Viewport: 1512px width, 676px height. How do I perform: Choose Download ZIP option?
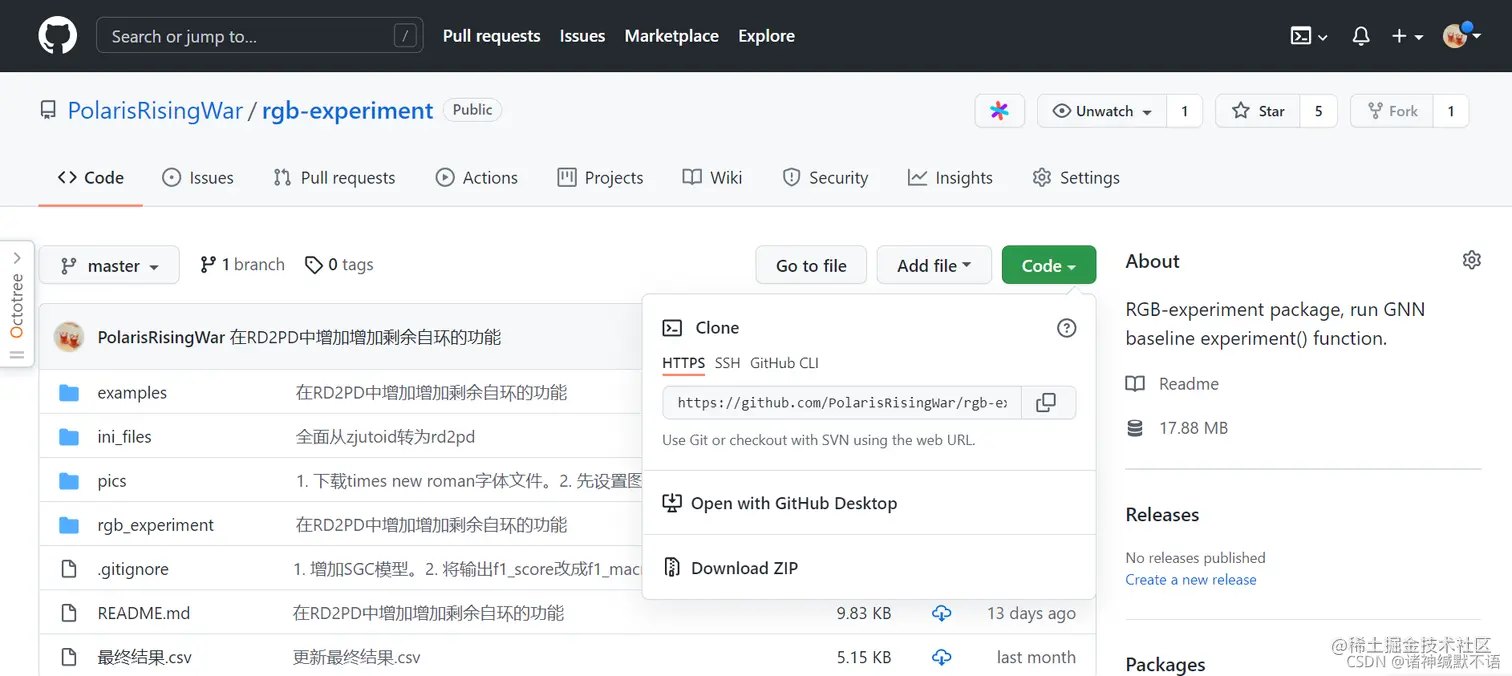coord(731,568)
